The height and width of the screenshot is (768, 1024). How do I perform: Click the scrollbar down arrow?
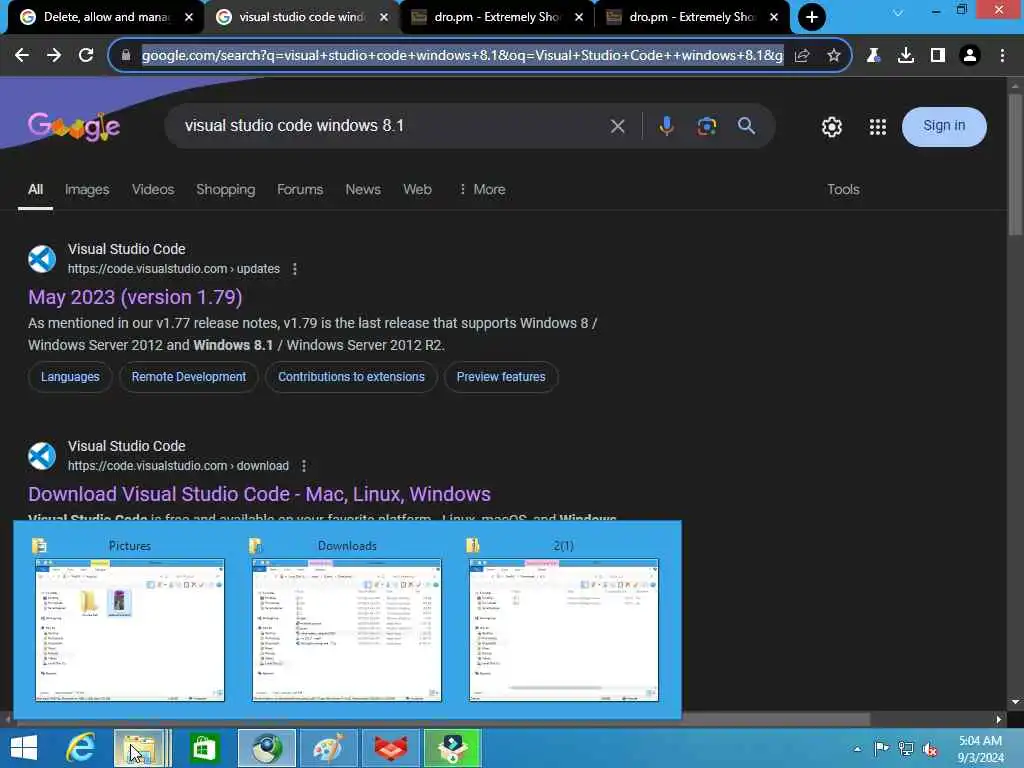[x=1015, y=702]
